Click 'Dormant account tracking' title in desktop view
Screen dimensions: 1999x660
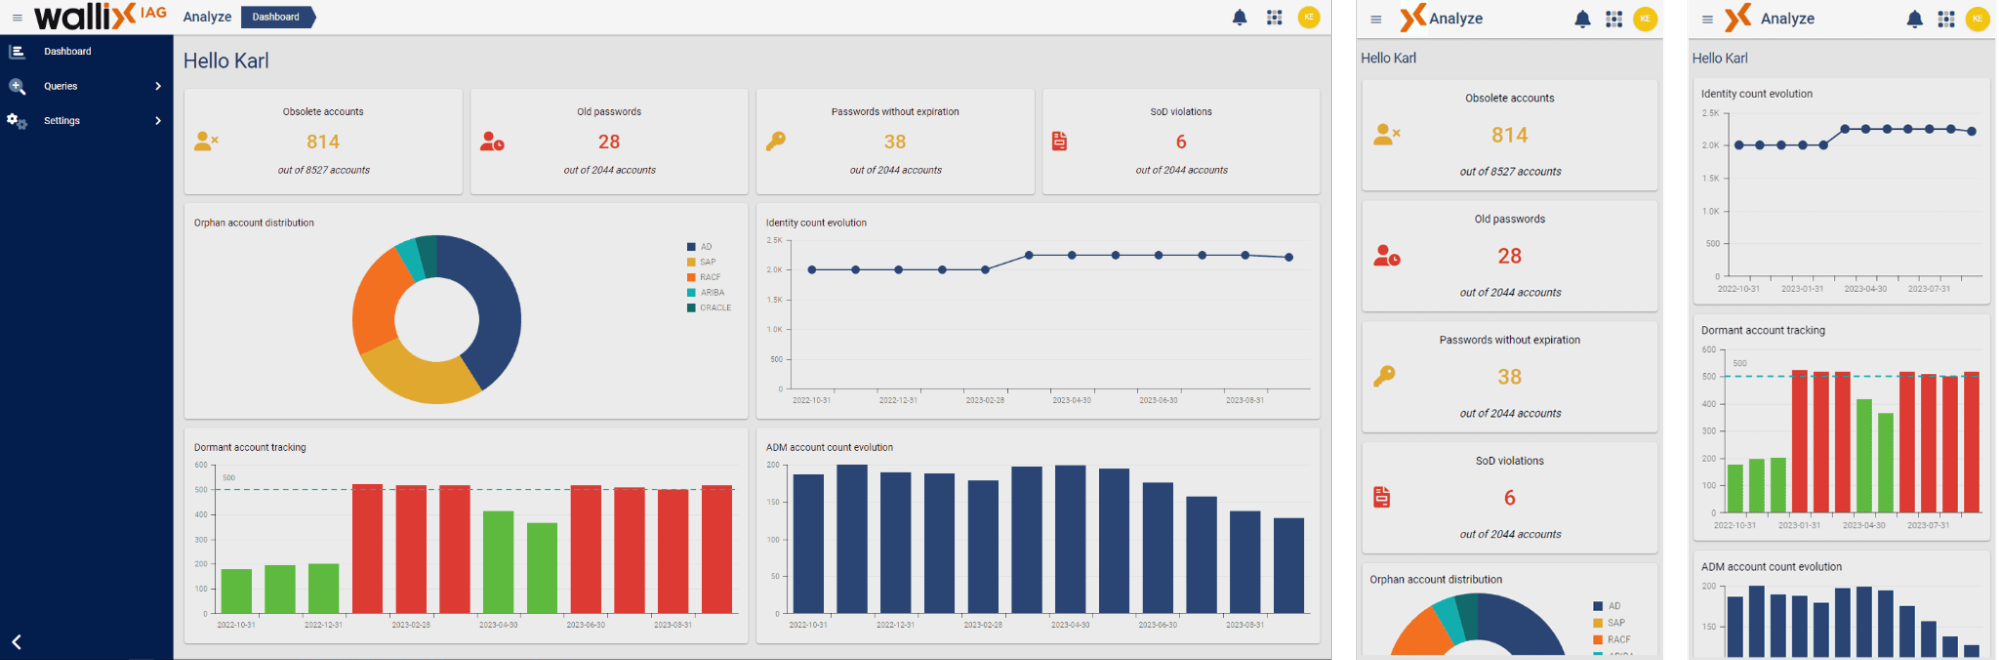pyautogui.click(x=250, y=447)
